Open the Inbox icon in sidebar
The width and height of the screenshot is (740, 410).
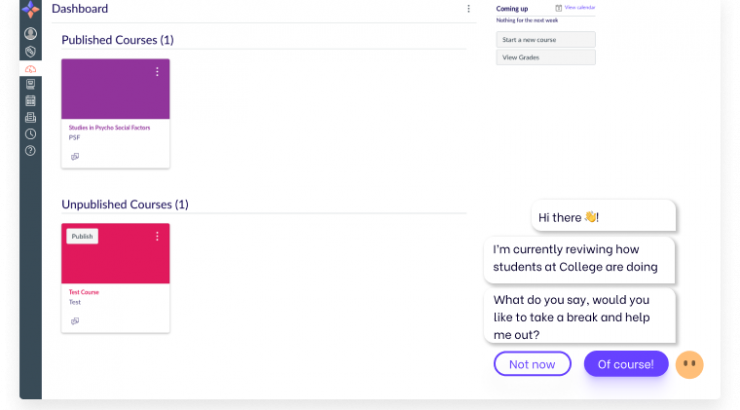tap(30, 117)
